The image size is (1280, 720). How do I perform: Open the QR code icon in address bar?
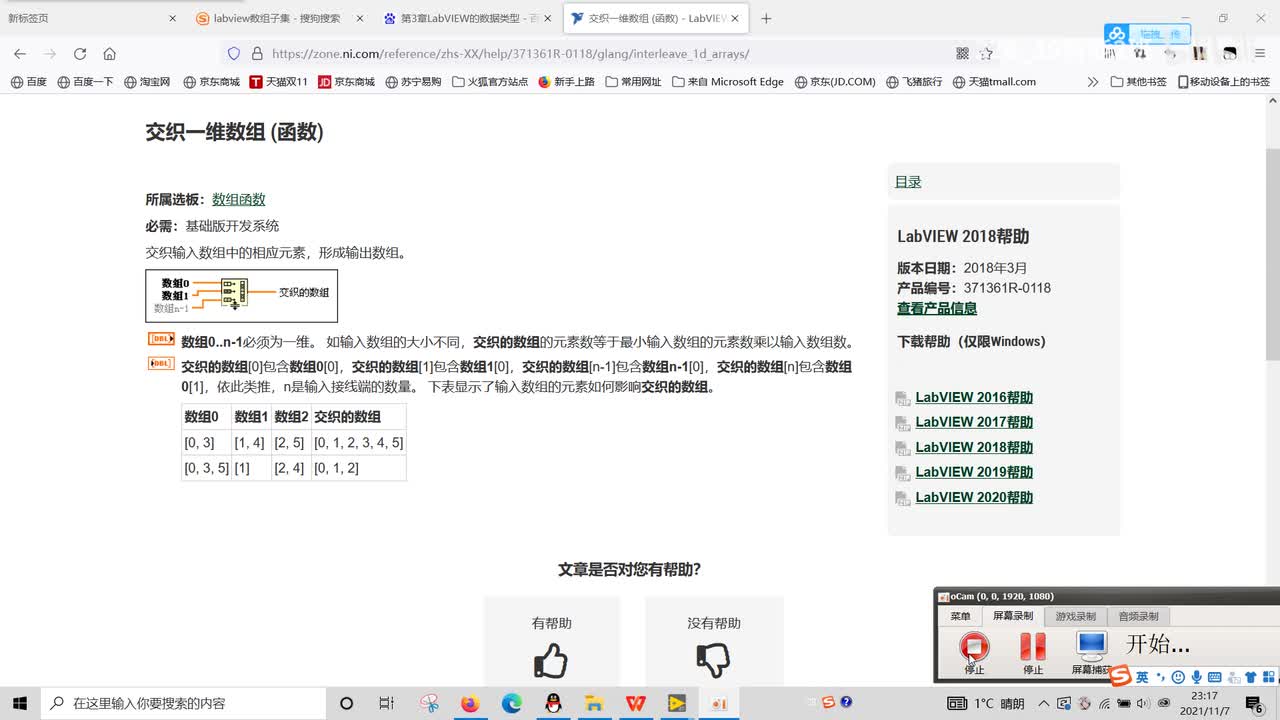coord(962,54)
